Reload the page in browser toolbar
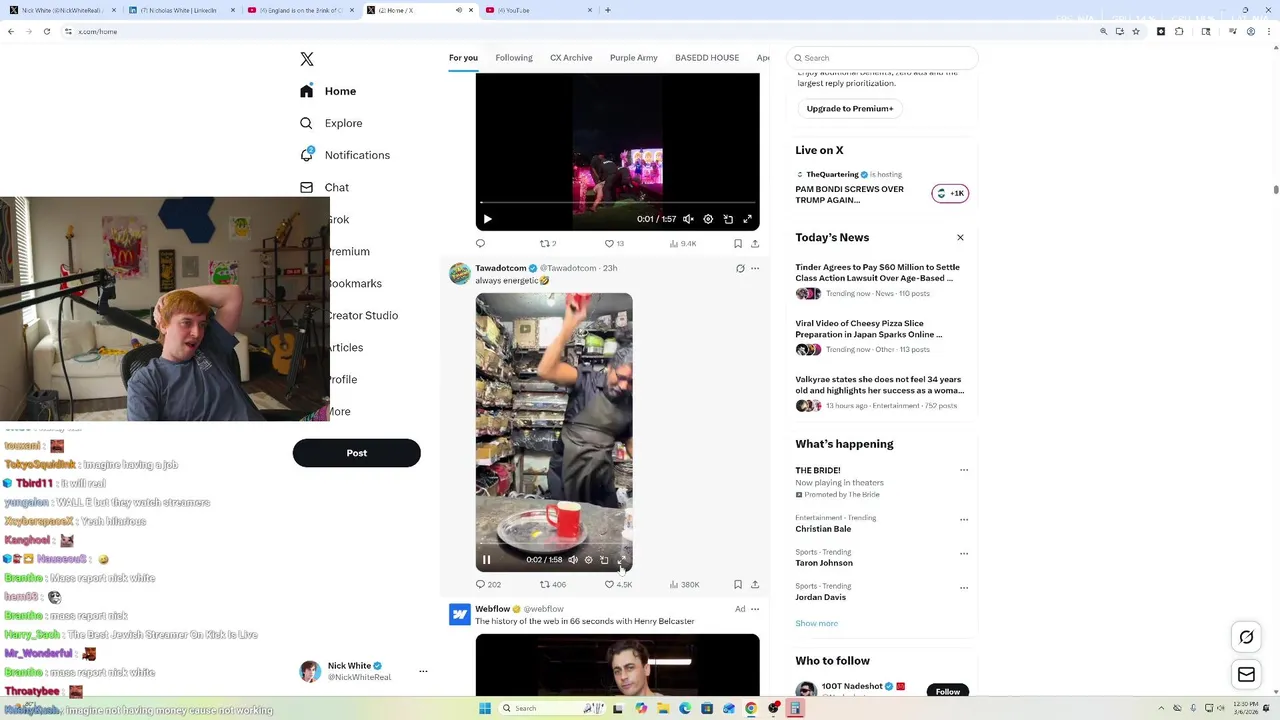1280x720 pixels. [x=46, y=31]
